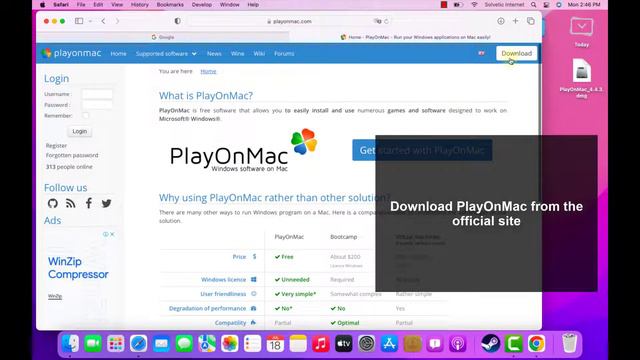Viewport: 640px width, 360px height.
Task: Open the Bookmarks menu
Action: [170, 4]
